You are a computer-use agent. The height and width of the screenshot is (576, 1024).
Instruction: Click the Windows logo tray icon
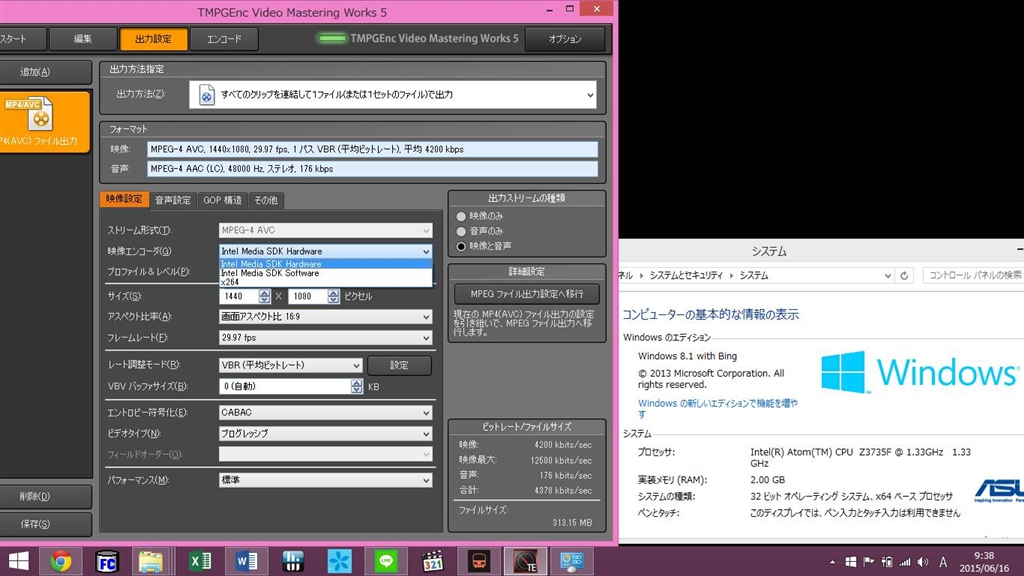[850, 562]
